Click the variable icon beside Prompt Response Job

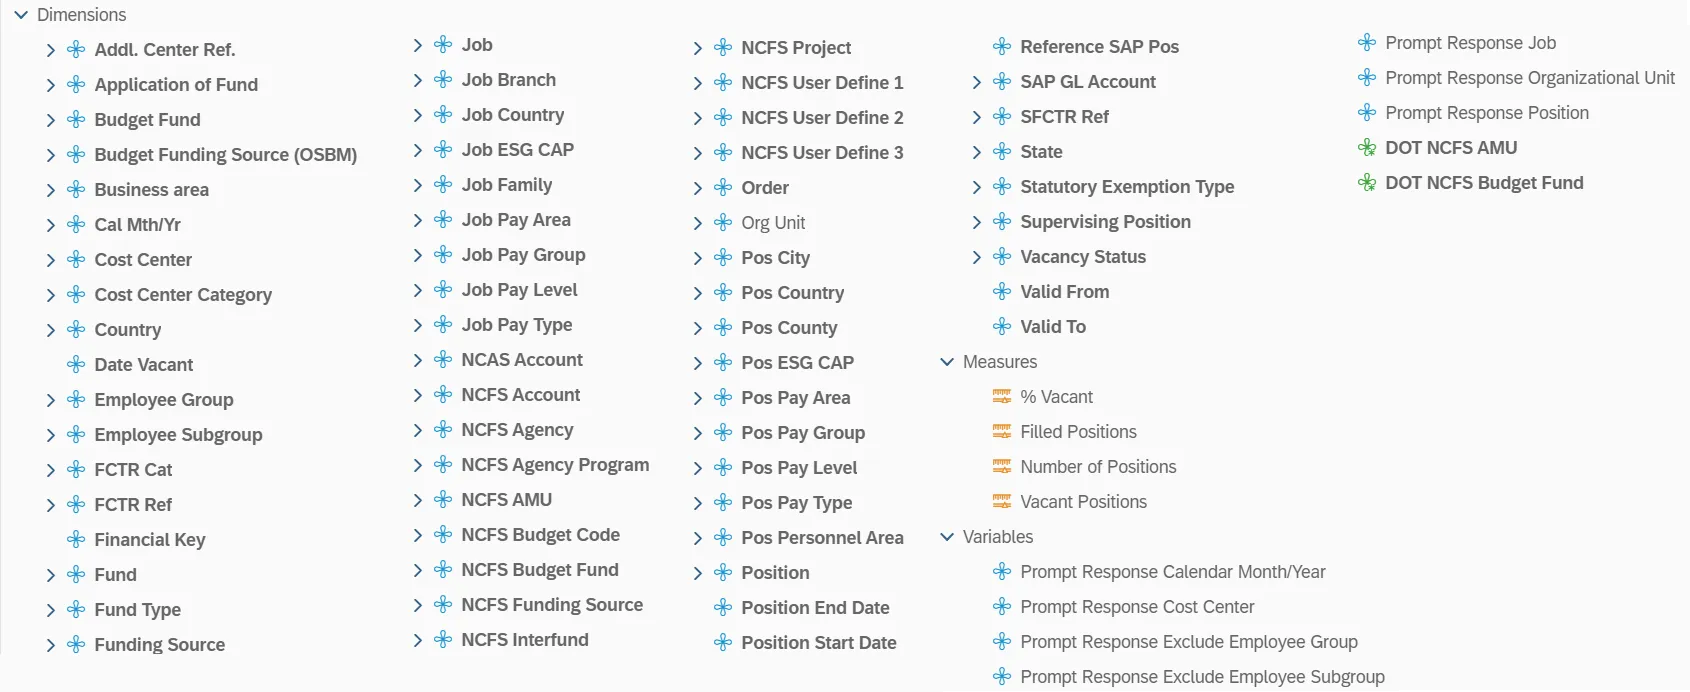[1367, 43]
